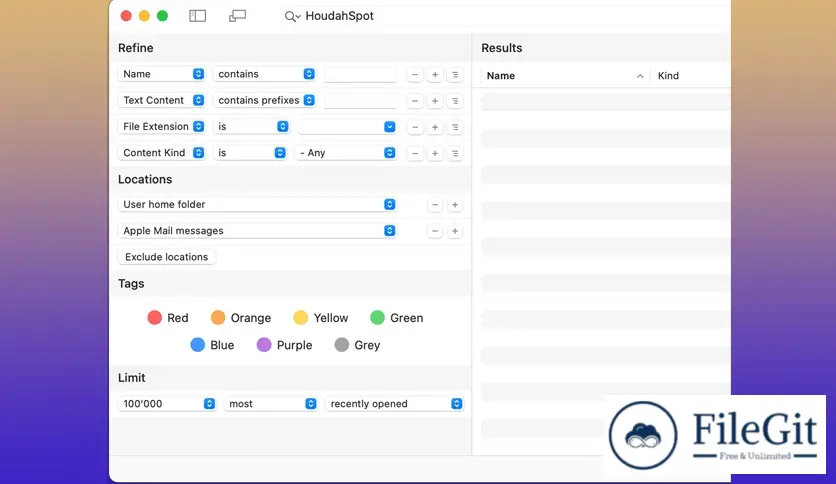Image resolution: width=836 pixels, height=484 pixels.
Task: Sort results by Name column
Action: click(x=565, y=76)
